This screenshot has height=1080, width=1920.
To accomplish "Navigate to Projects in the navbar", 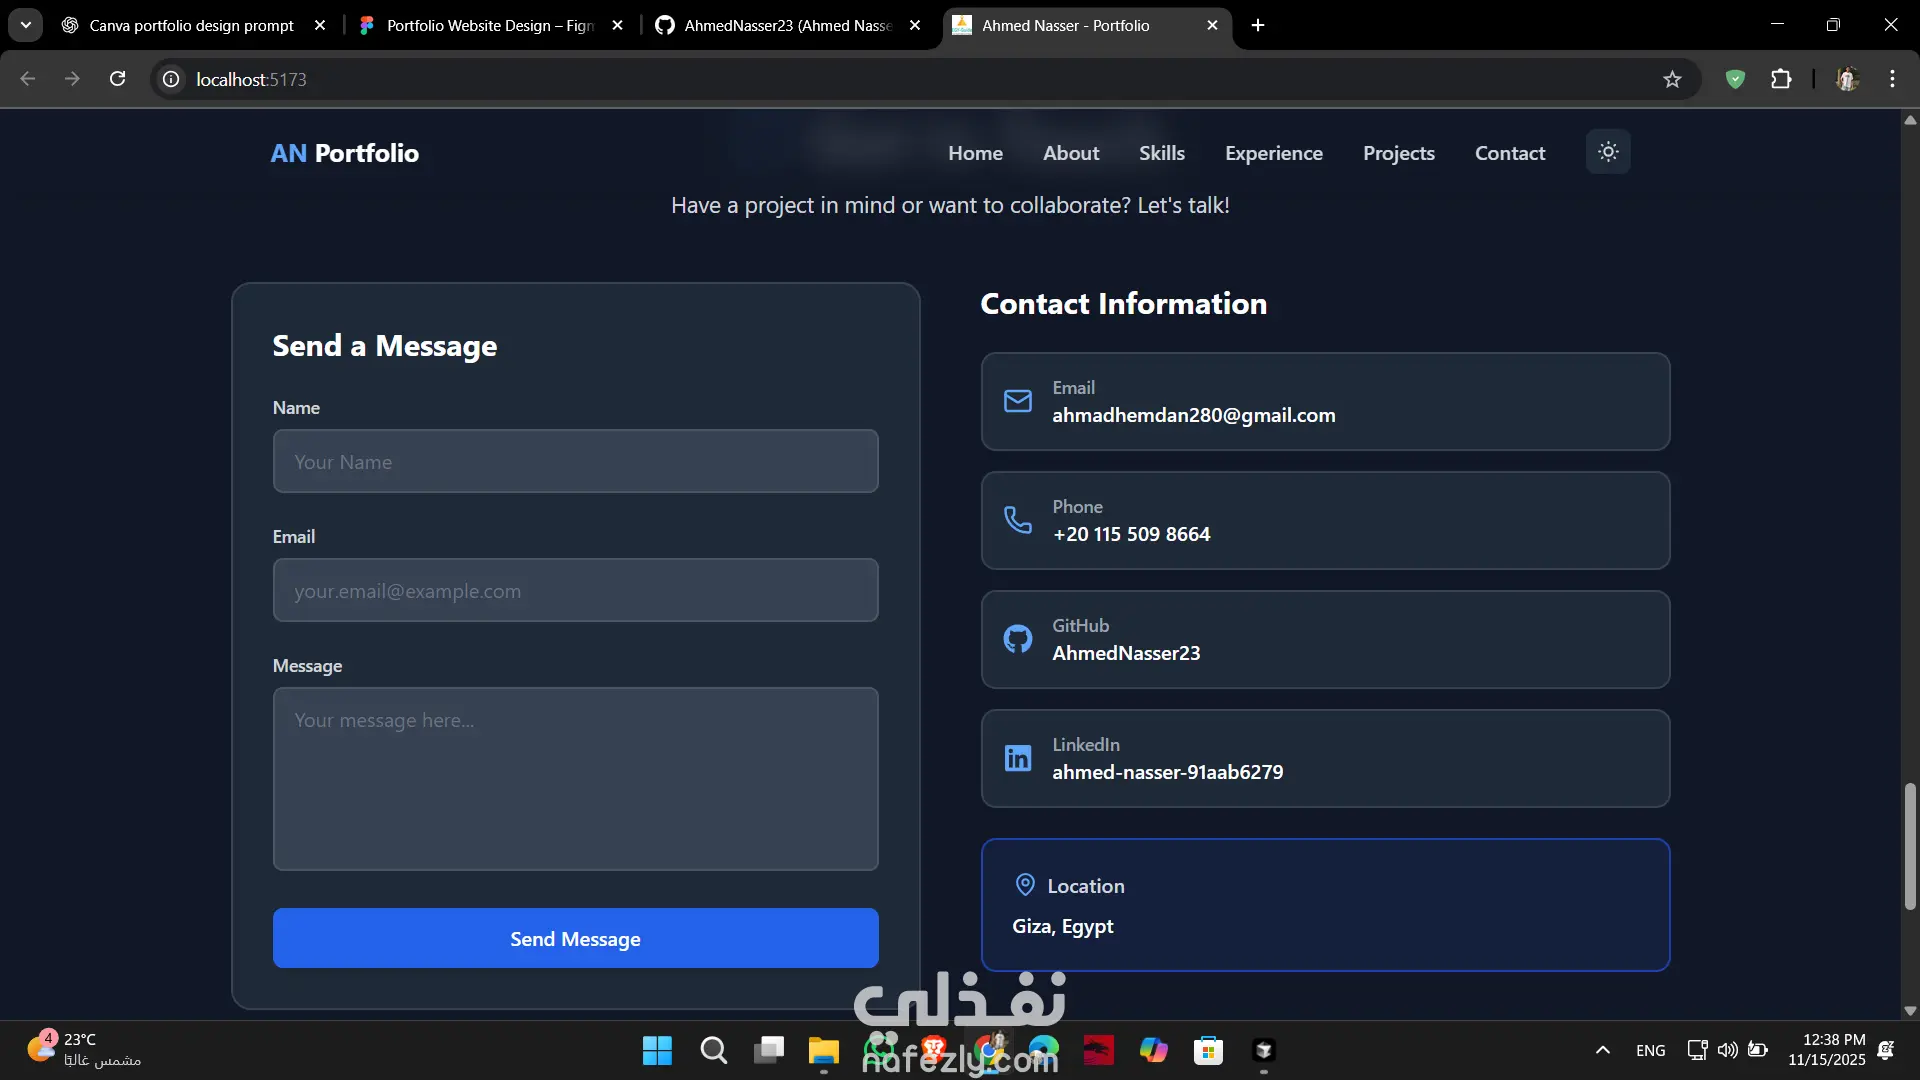I will (1398, 153).
